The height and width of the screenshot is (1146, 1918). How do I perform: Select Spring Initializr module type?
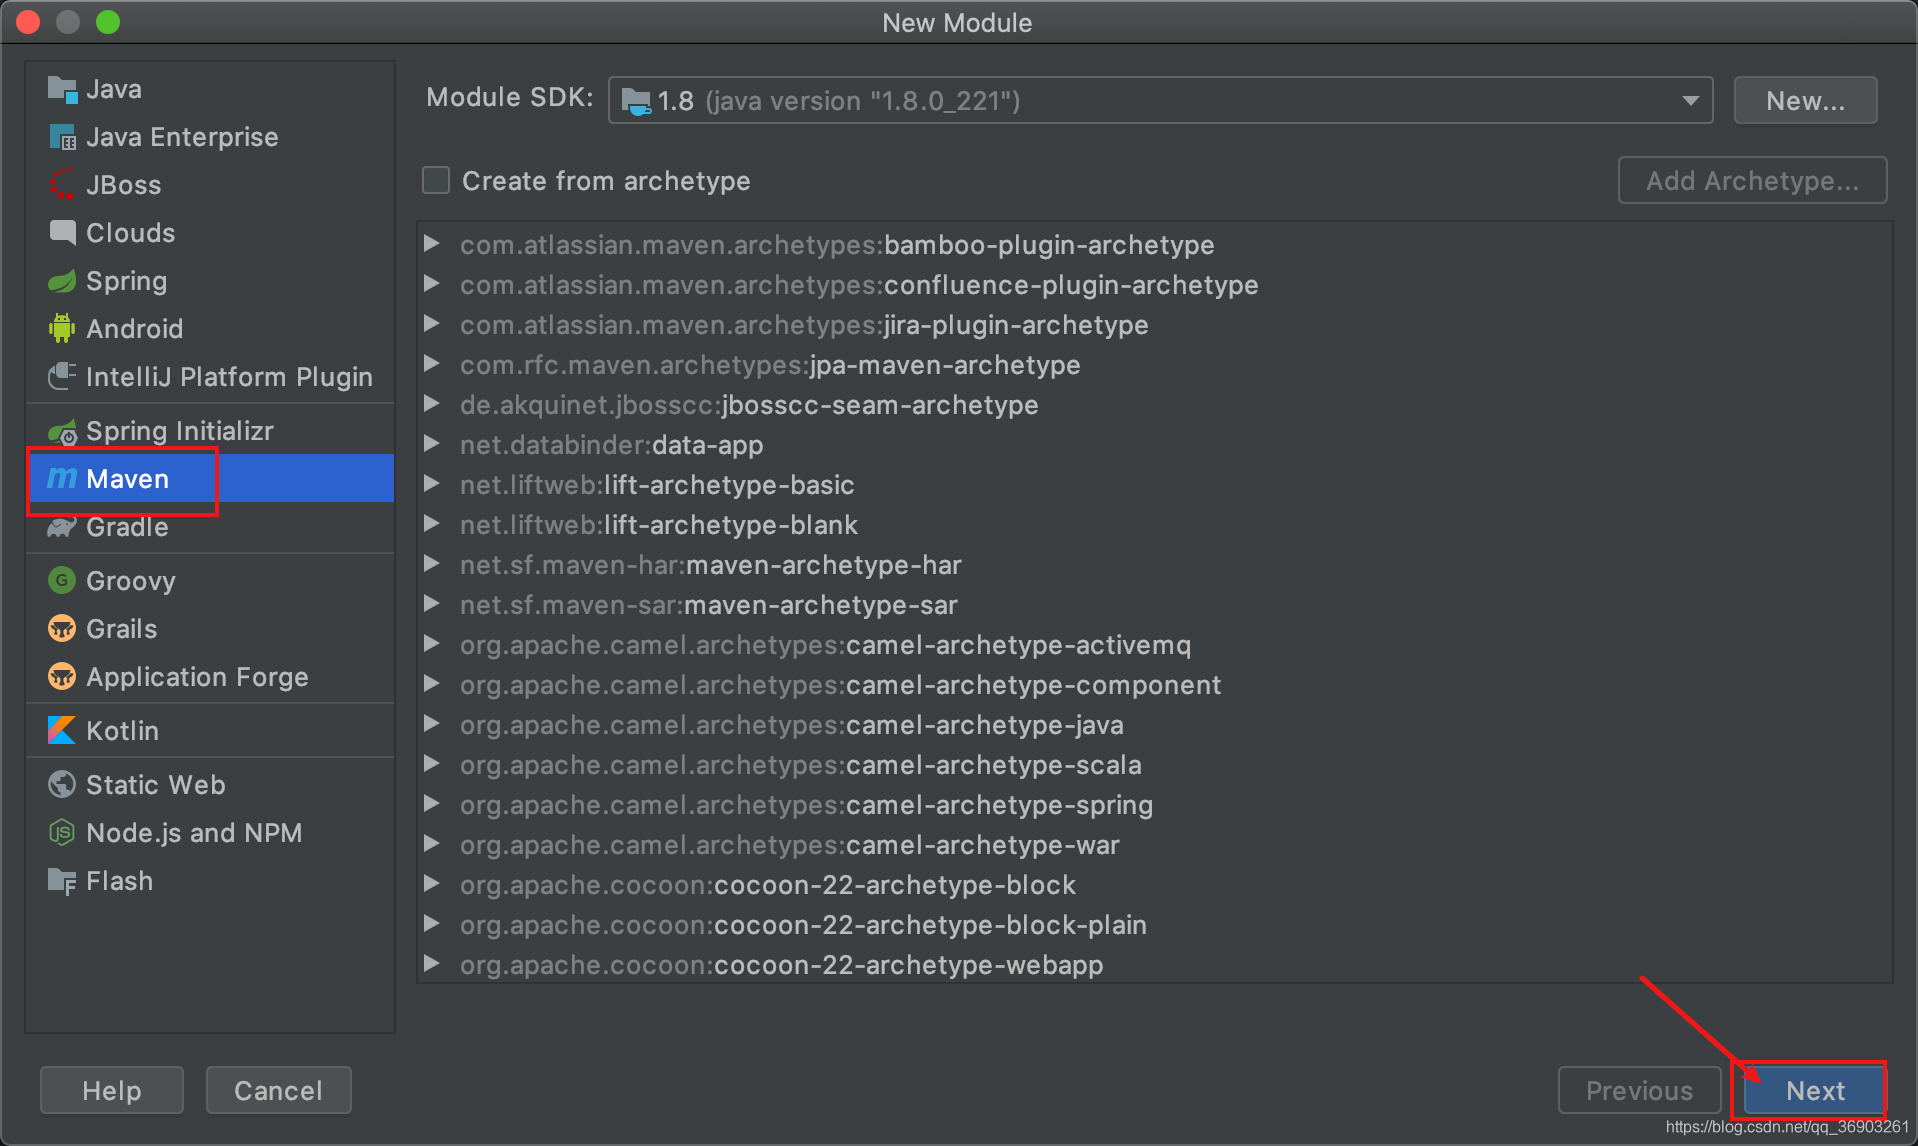(211, 431)
